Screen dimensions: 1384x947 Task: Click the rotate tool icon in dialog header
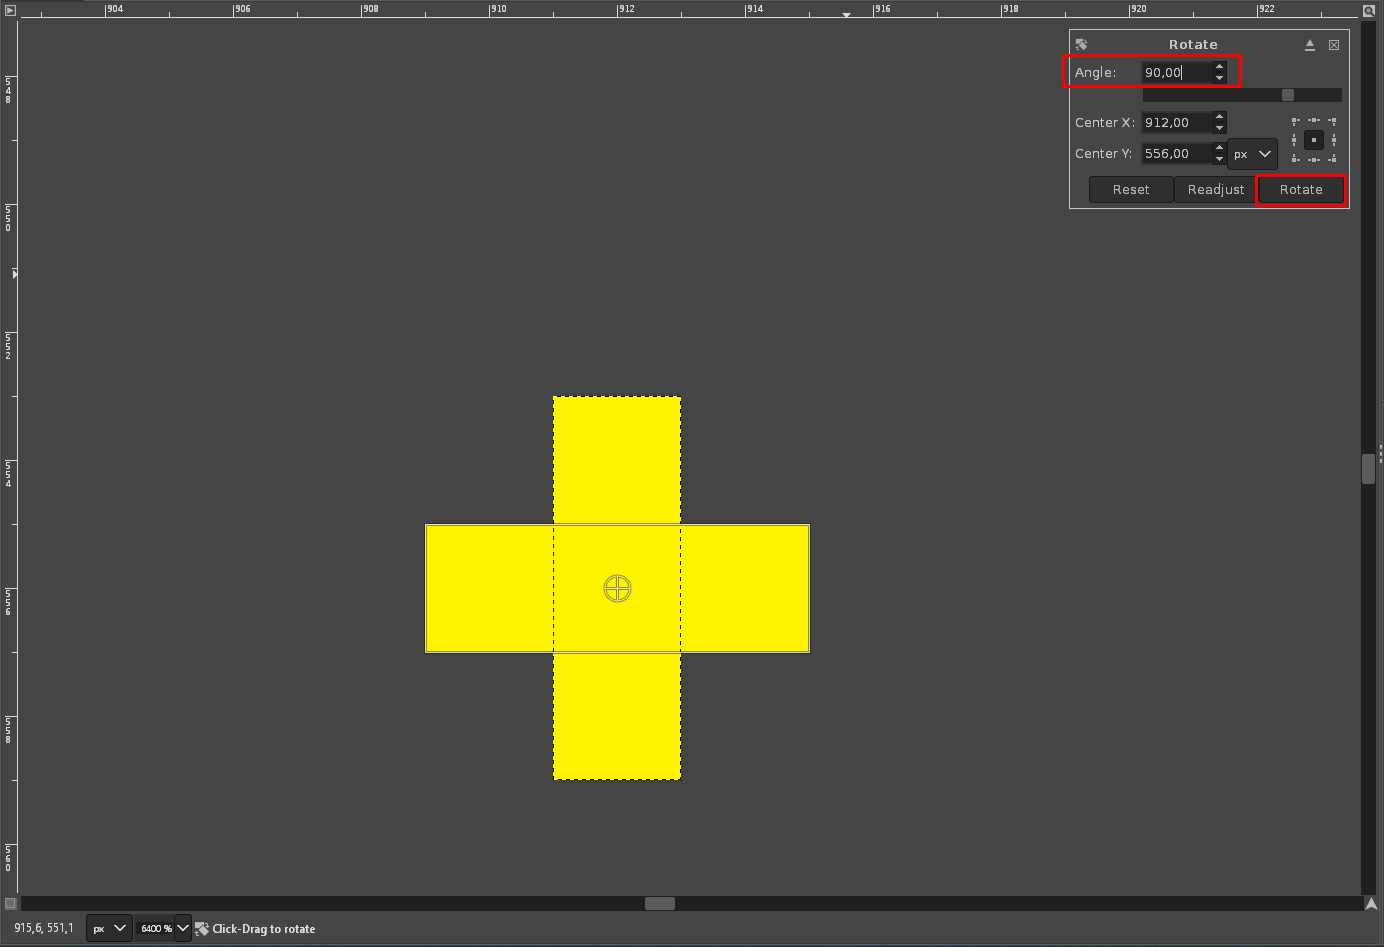[x=1081, y=45]
